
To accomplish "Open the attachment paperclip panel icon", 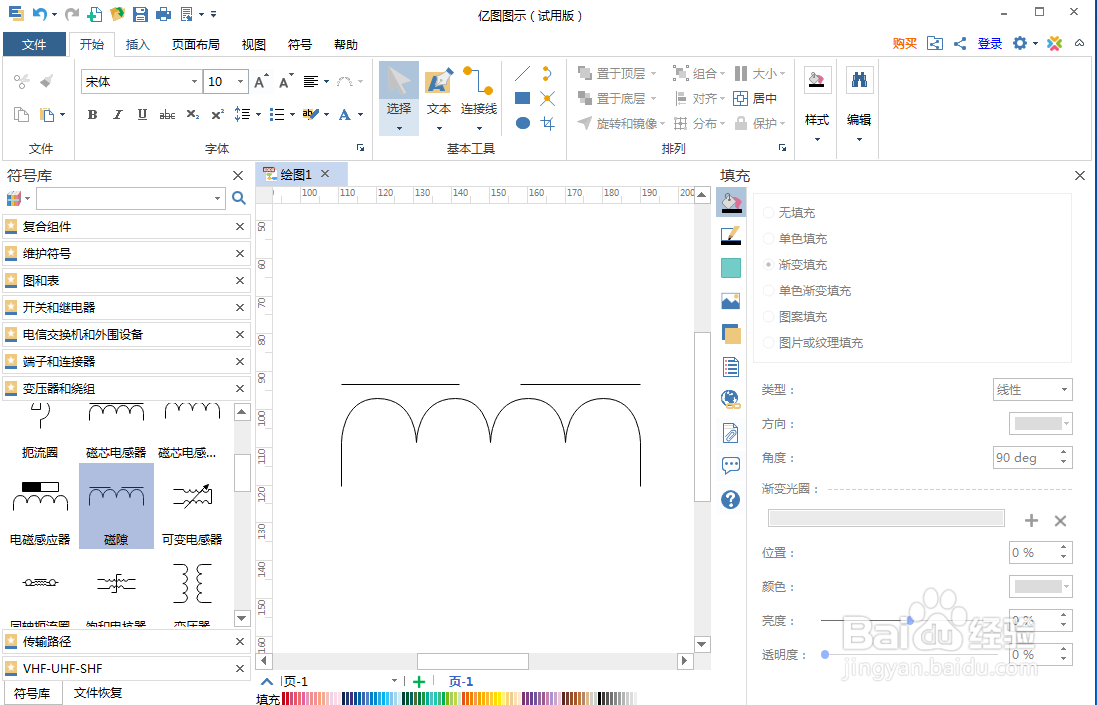I will point(730,433).
